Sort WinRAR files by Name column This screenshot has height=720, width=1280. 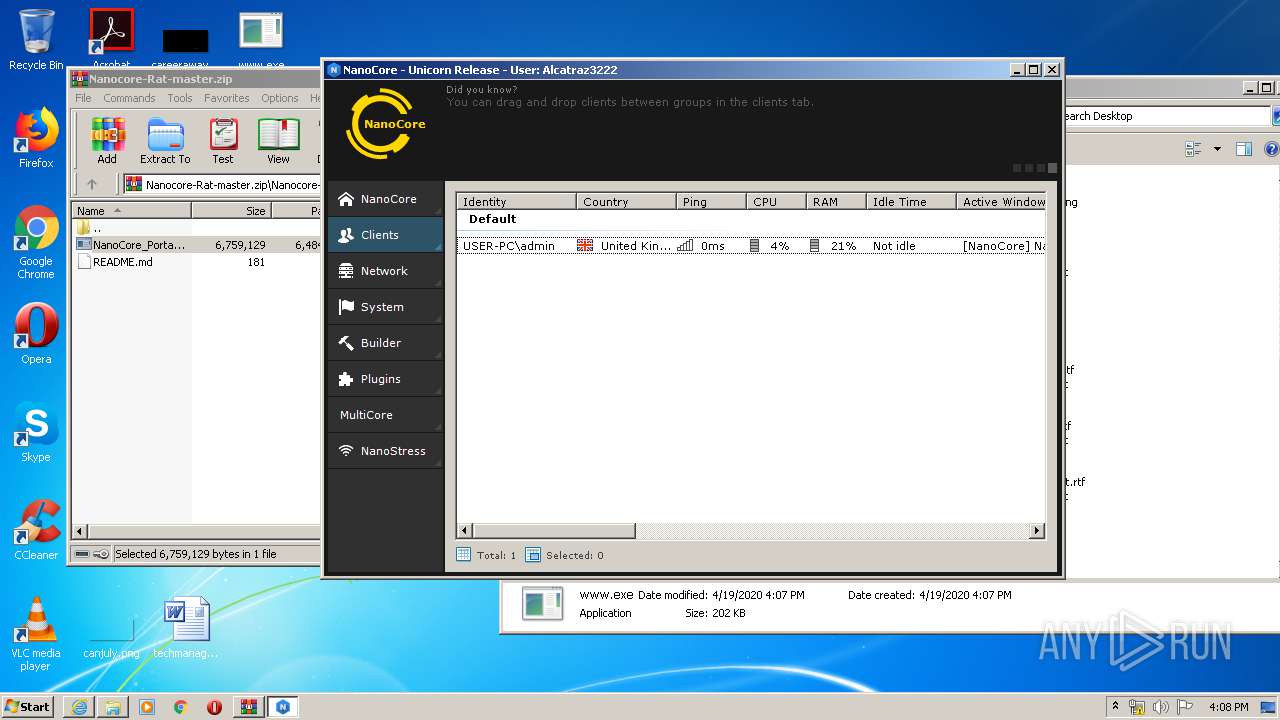132,211
